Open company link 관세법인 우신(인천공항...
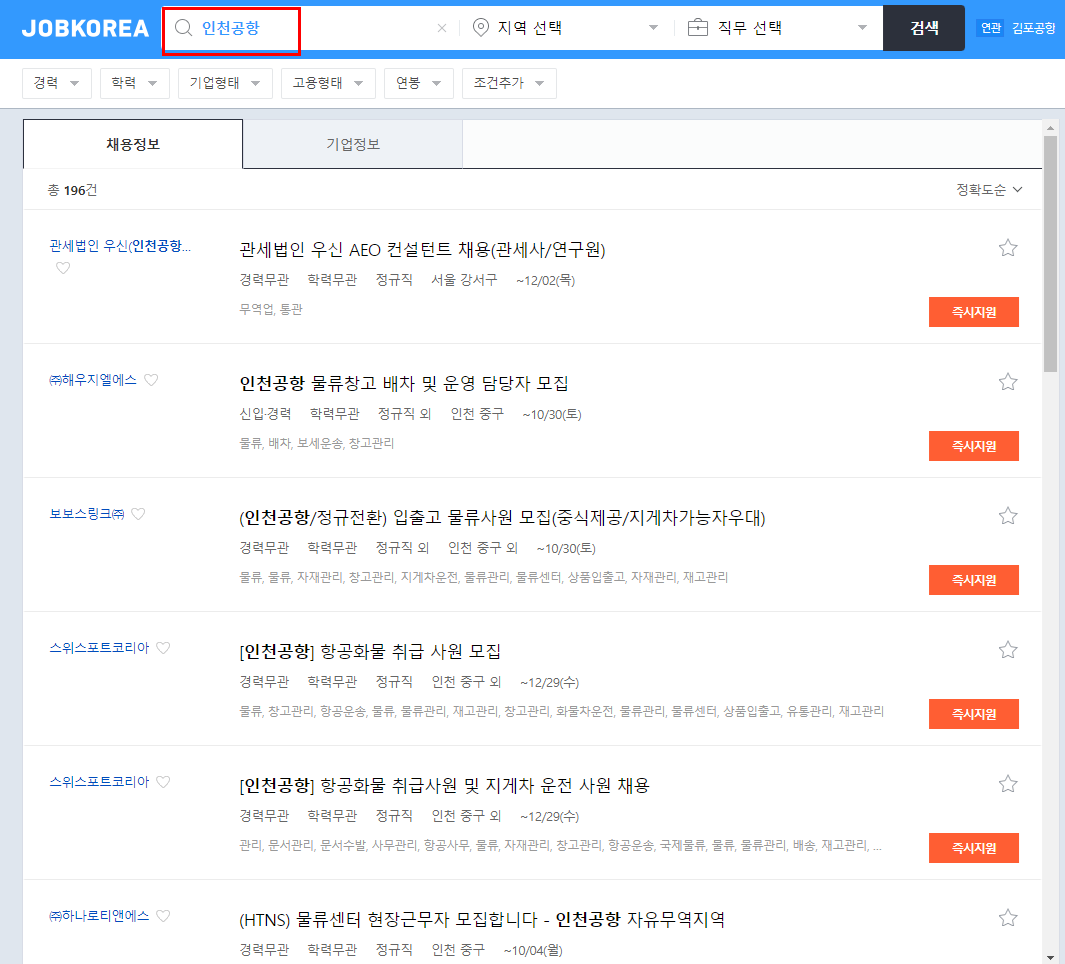Screen dimensions: 1065x964 tap(120, 246)
